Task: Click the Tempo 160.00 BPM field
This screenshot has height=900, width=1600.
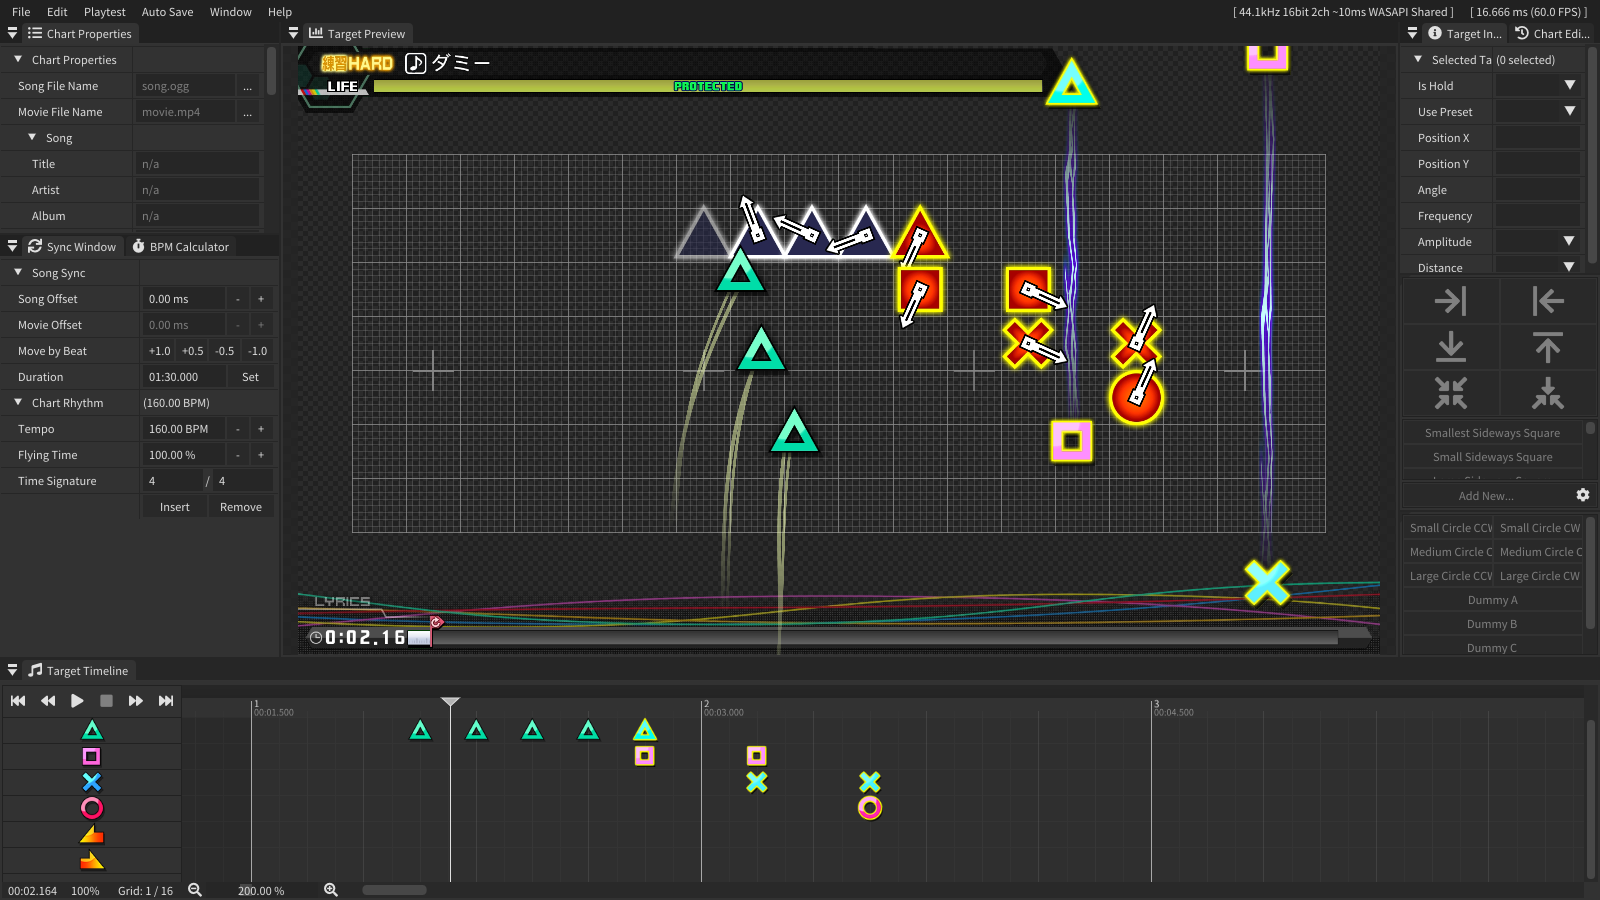Action: coord(183,429)
